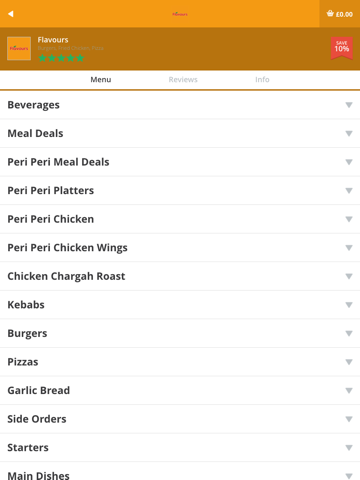This screenshot has width=360, height=480.
Task: Expand the Side Orders arrow
Action: [x=349, y=419]
